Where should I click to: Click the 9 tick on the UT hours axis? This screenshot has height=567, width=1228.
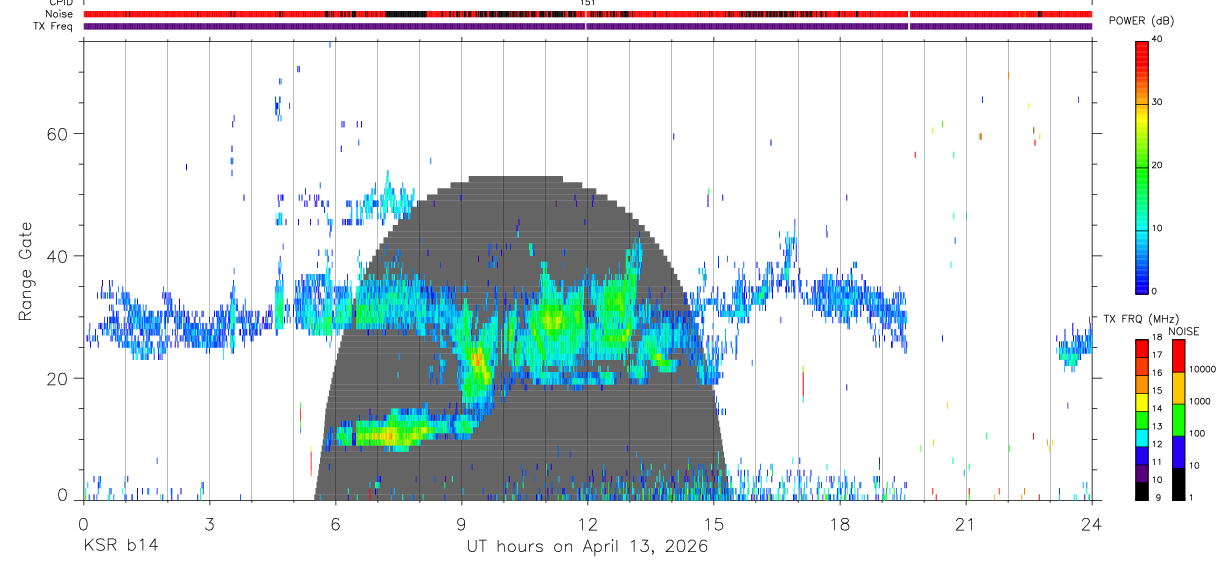pos(461,523)
